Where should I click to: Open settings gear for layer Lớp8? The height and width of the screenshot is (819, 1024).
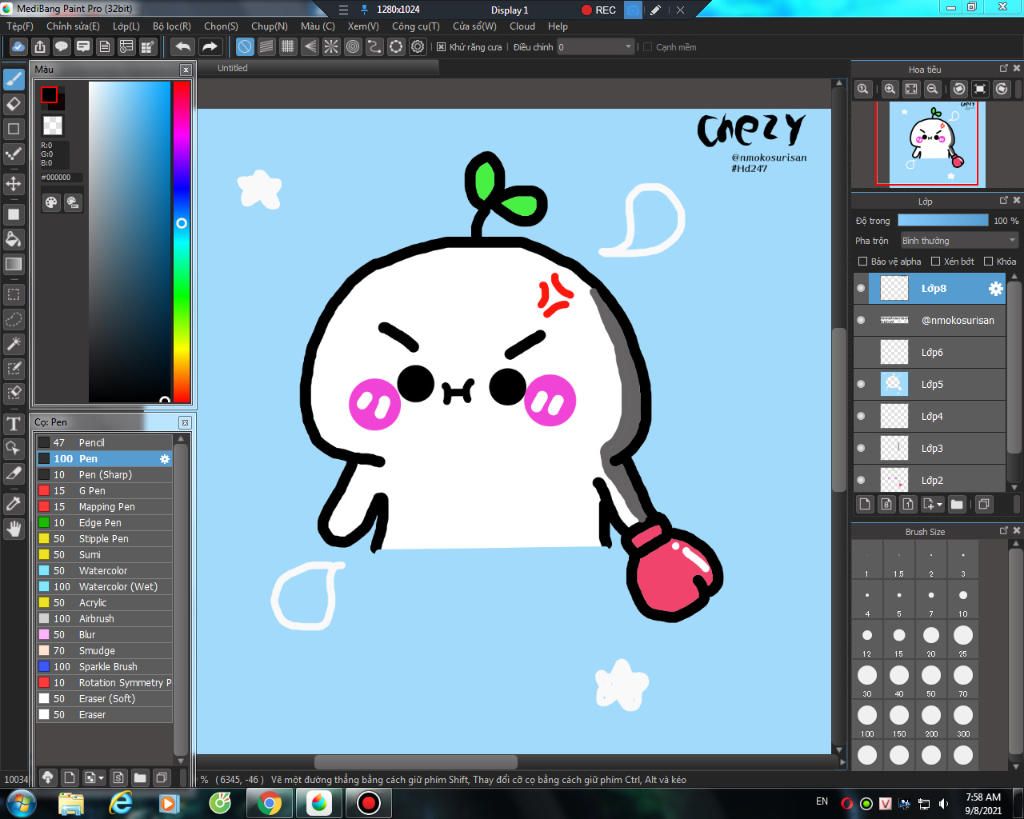tap(995, 289)
